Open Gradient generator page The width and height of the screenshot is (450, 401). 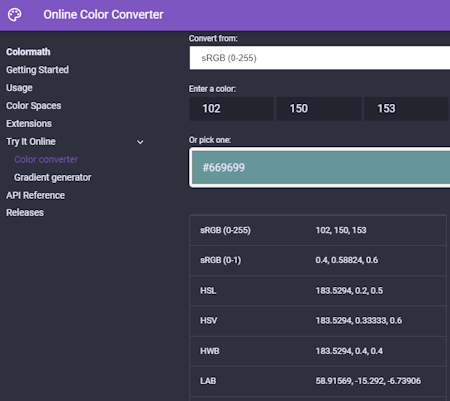click(x=53, y=177)
